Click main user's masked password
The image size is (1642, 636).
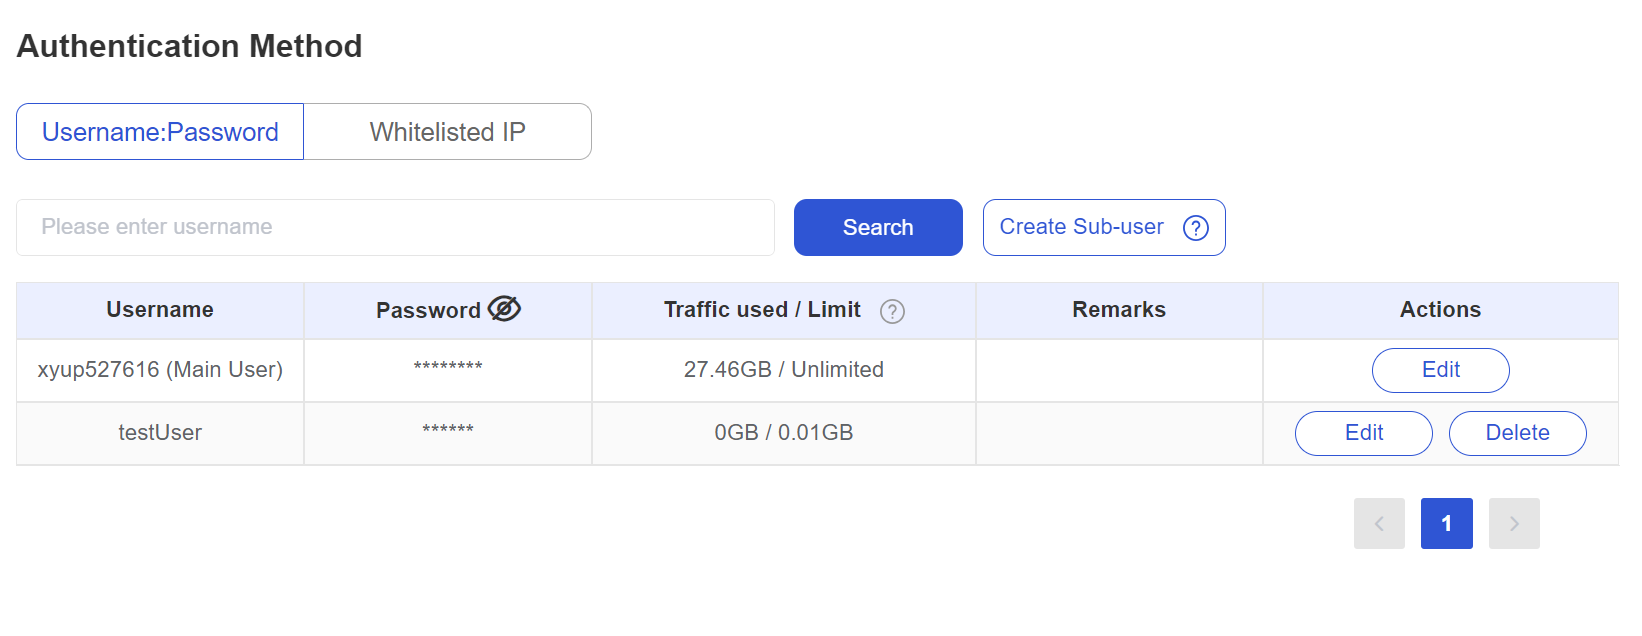pyautogui.click(x=447, y=367)
